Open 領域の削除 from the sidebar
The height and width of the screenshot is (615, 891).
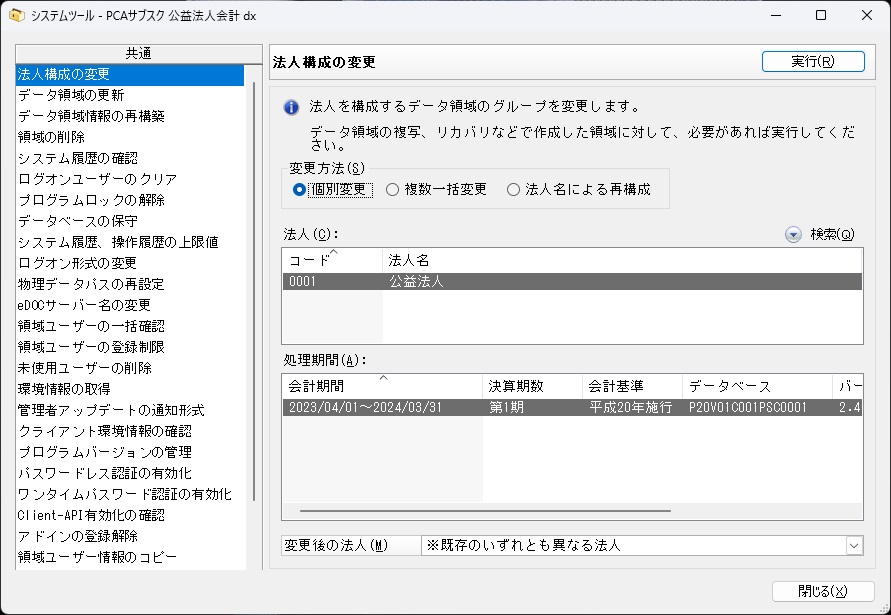pos(51,137)
